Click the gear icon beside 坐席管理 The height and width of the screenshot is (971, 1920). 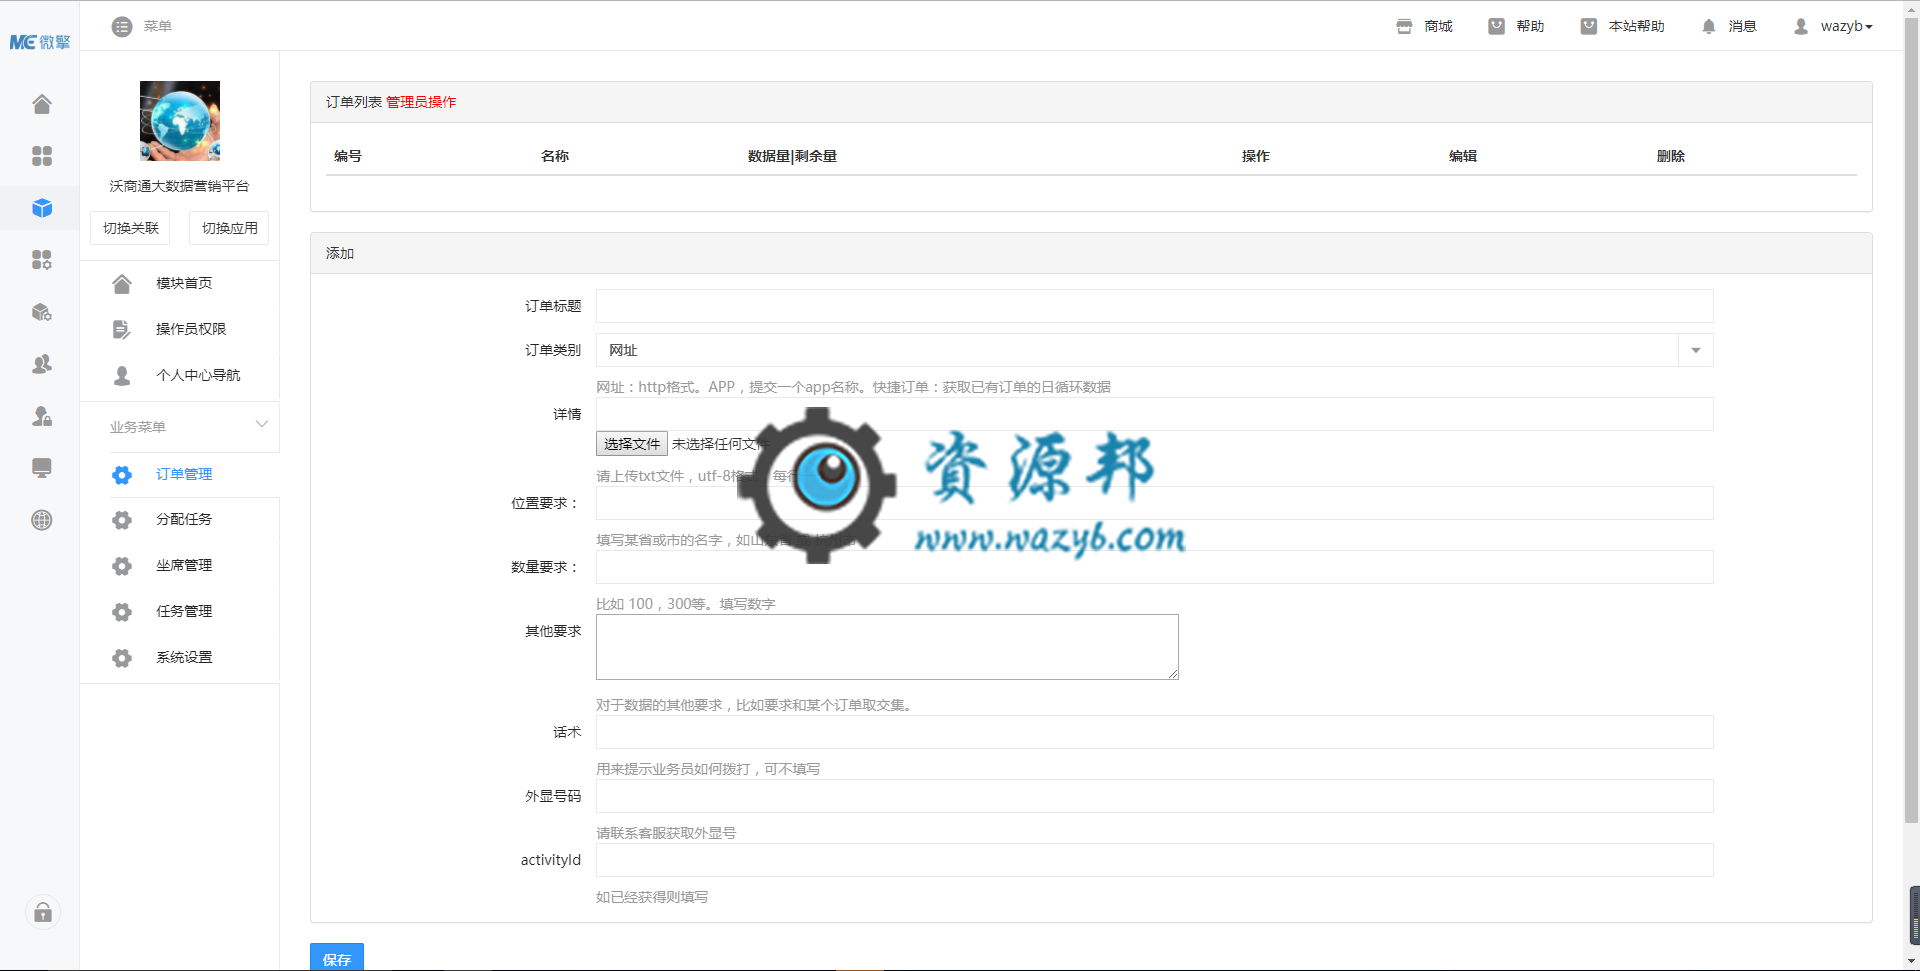(122, 566)
